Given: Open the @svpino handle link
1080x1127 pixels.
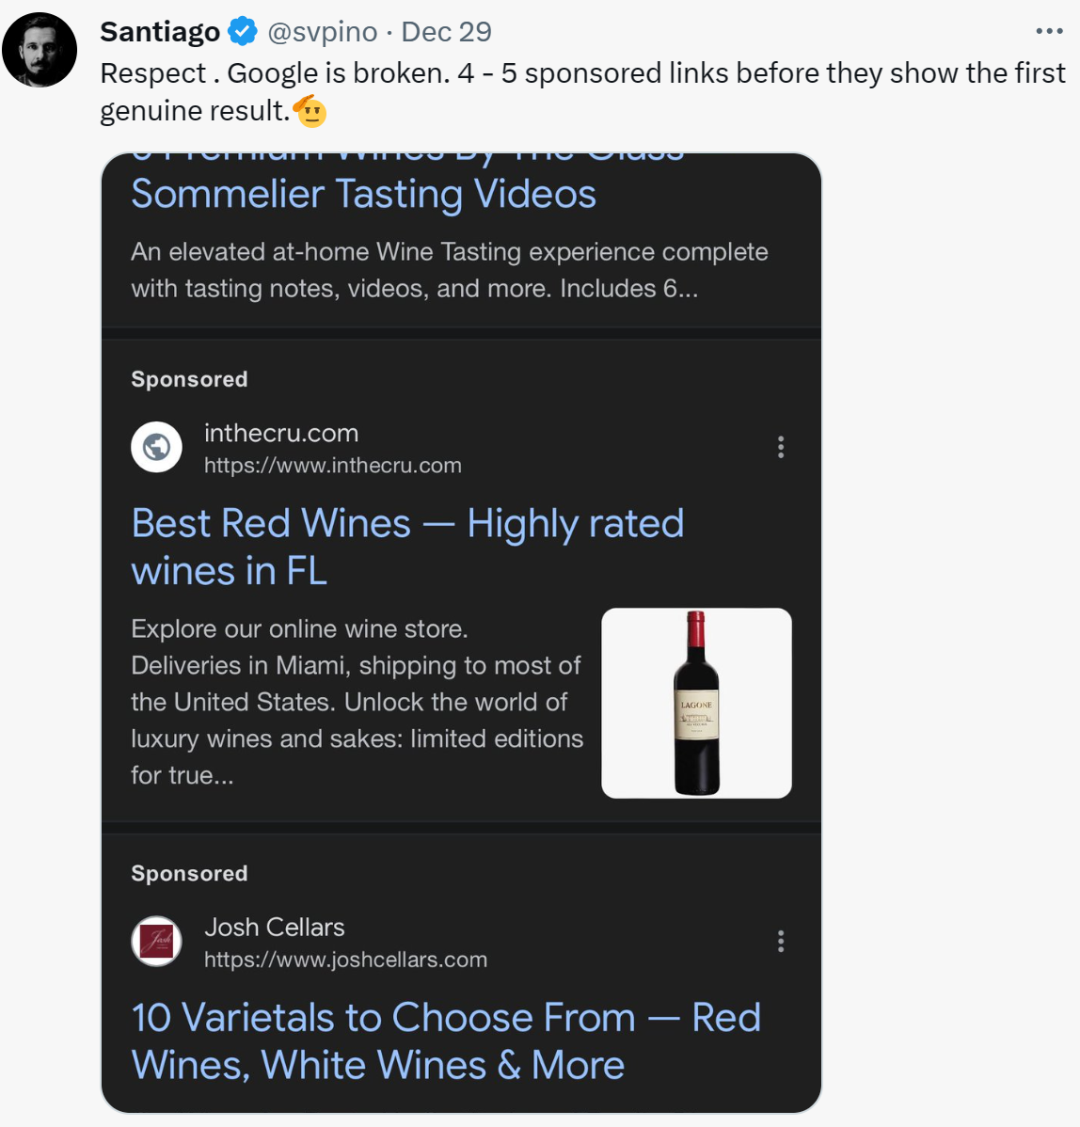Looking at the screenshot, I should click(x=322, y=32).
